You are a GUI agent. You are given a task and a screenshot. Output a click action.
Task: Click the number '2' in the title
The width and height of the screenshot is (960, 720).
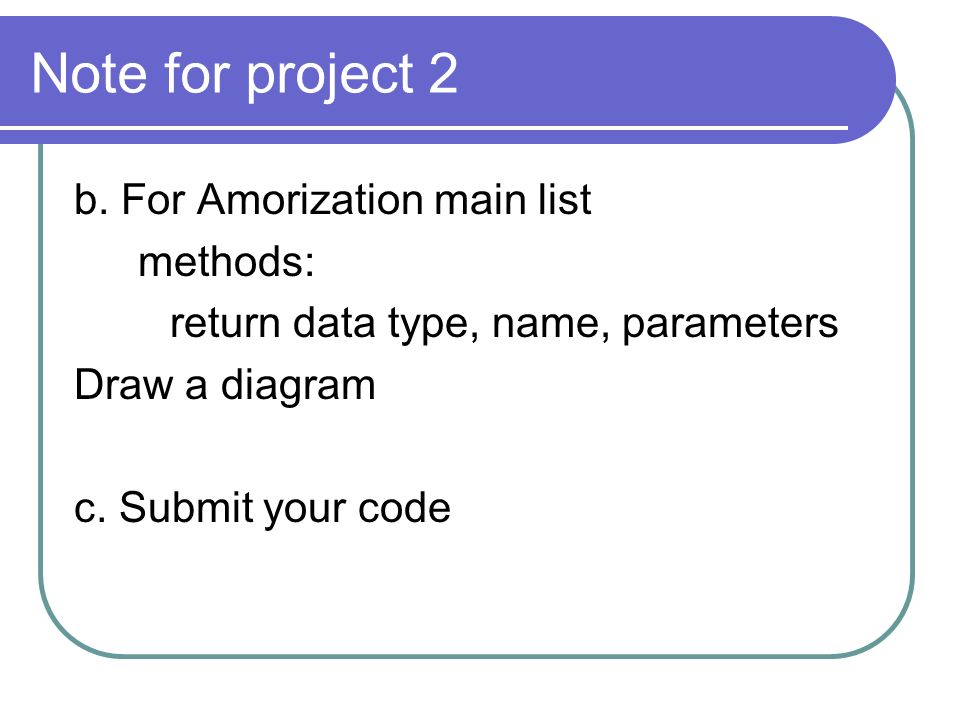(x=443, y=74)
